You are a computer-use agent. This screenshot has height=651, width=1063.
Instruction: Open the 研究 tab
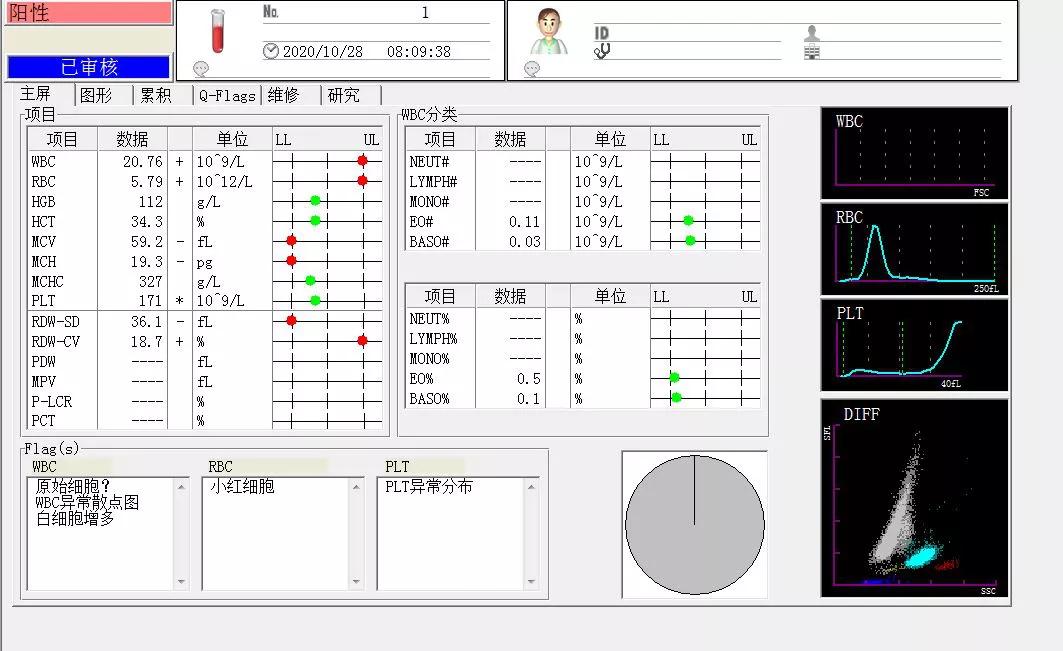click(x=345, y=95)
